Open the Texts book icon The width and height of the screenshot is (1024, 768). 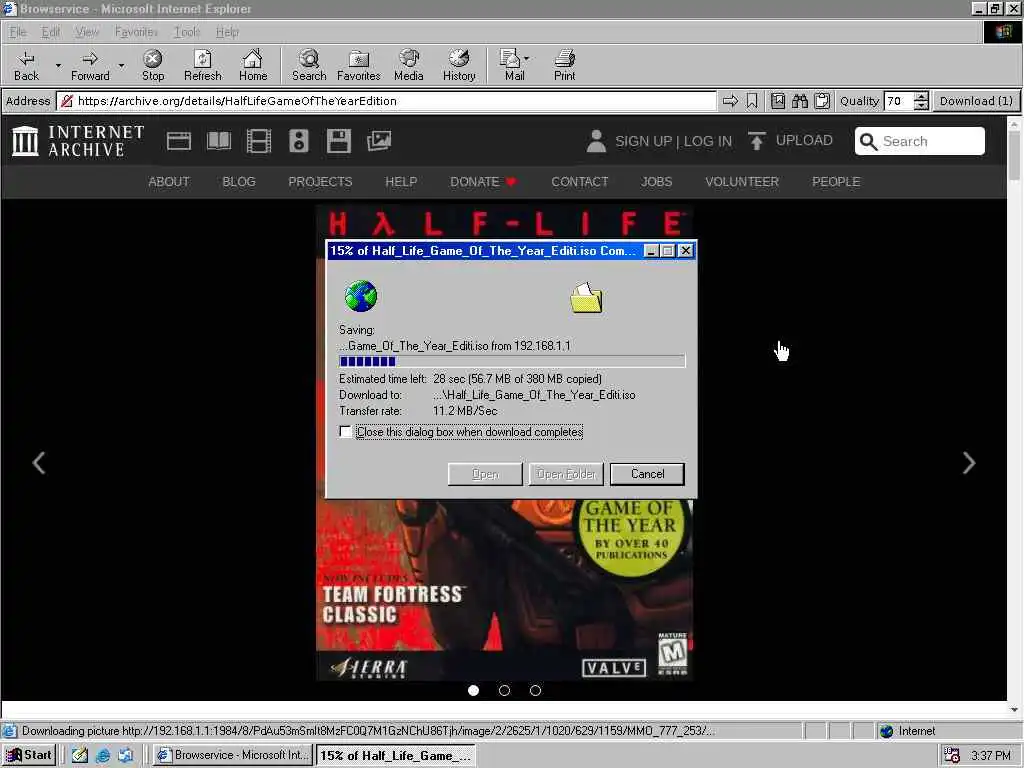tap(219, 141)
